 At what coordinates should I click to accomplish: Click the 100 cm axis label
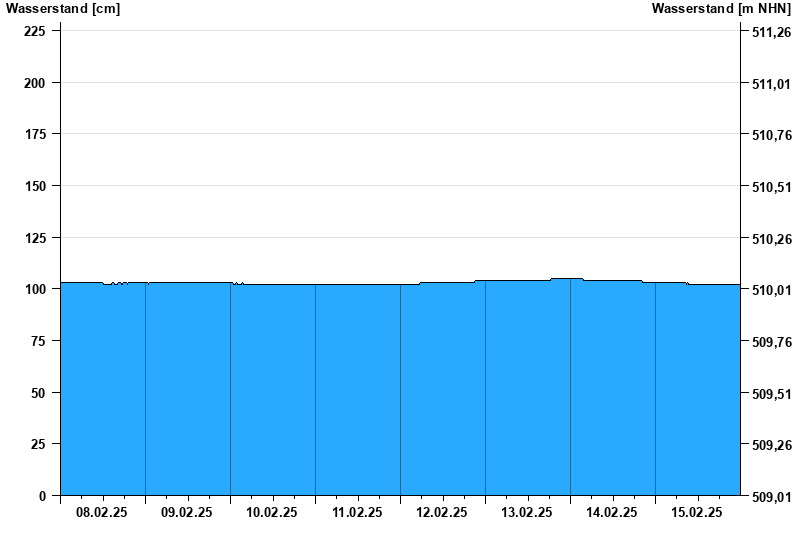(35, 289)
